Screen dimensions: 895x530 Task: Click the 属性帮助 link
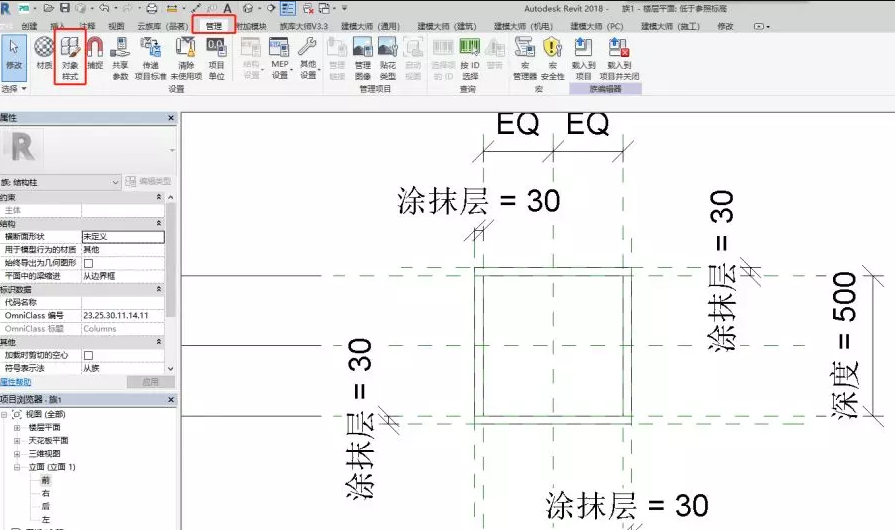(x=15, y=382)
